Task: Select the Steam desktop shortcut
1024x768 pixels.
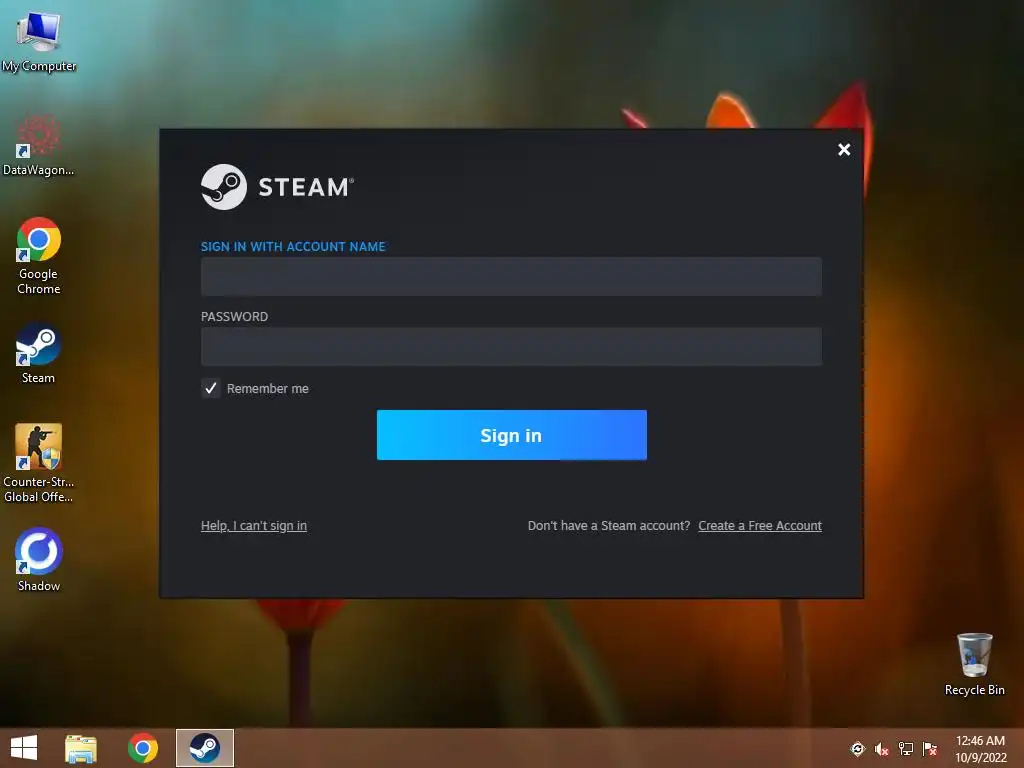Action: click(39, 353)
